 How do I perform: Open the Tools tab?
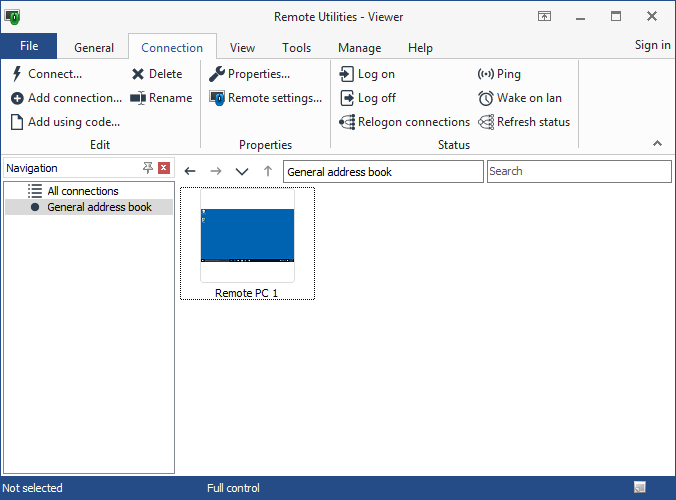click(296, 47)
